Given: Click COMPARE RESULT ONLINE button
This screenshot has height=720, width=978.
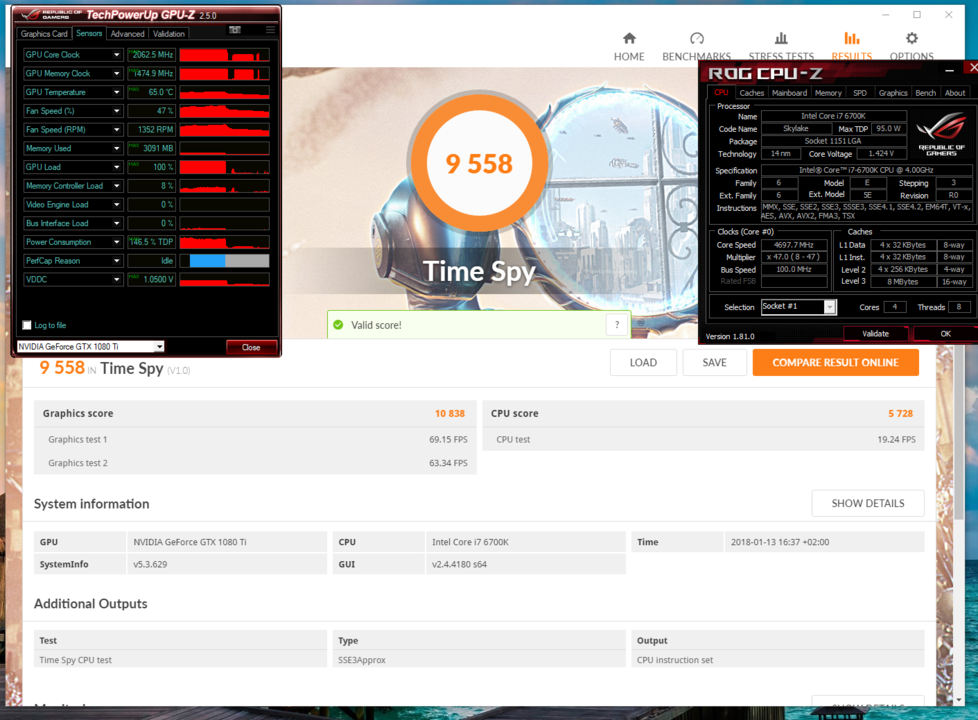Looking at the screenshot, I should [835, 362].
